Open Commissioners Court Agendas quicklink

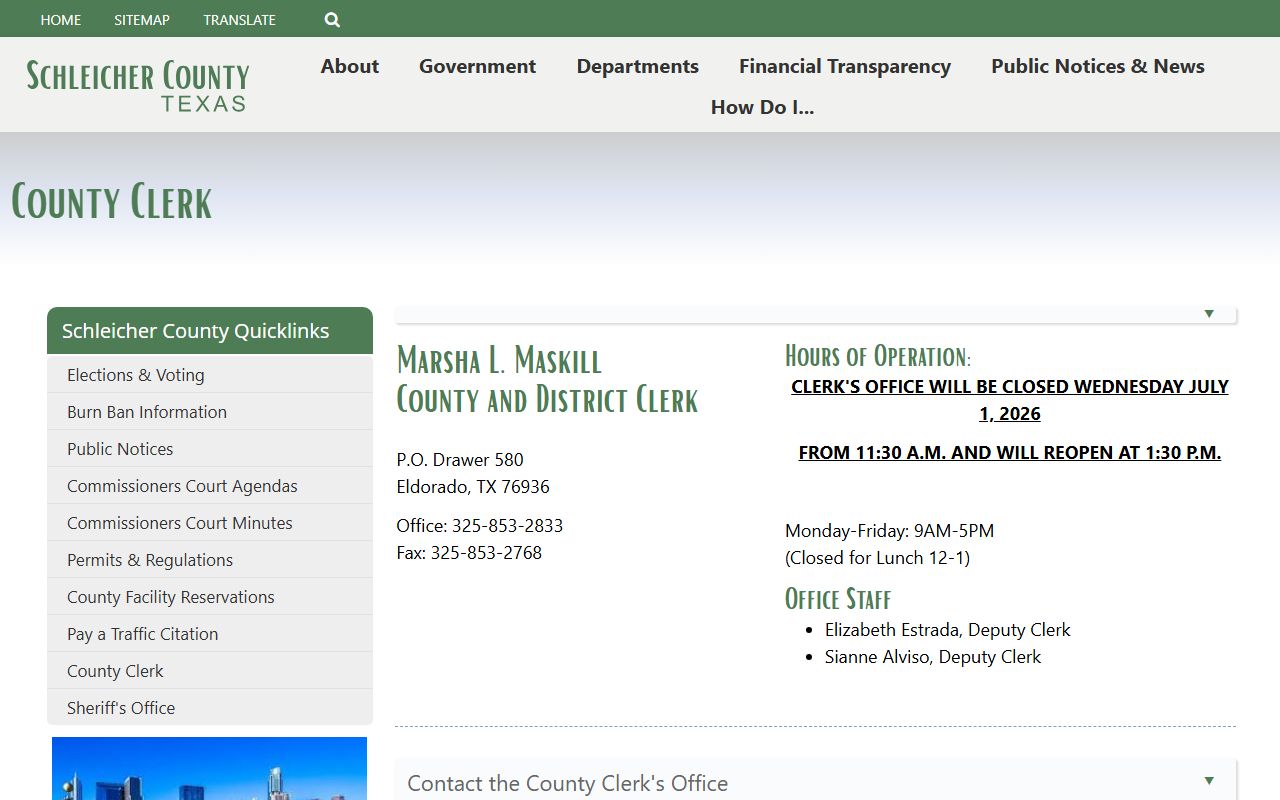(x=210, y=486)
